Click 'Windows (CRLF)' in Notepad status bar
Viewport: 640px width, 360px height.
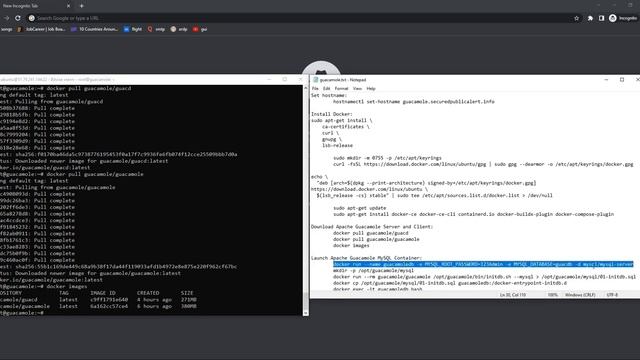pos(580,295)
